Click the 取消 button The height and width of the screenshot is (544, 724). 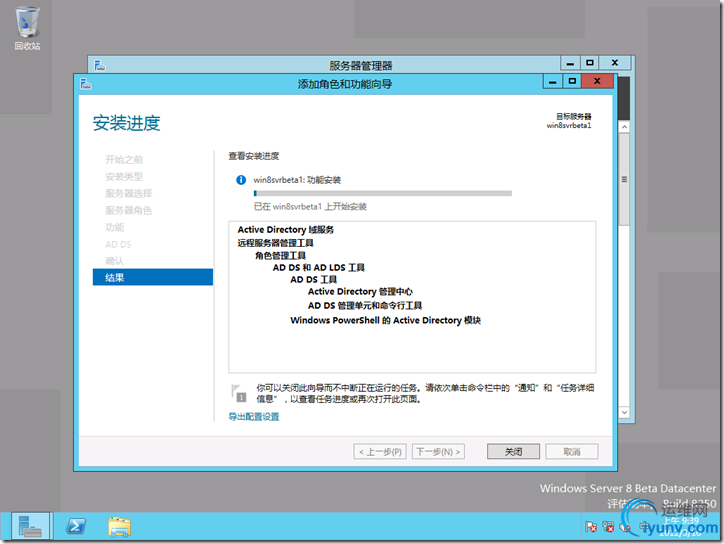coord(572,452)
